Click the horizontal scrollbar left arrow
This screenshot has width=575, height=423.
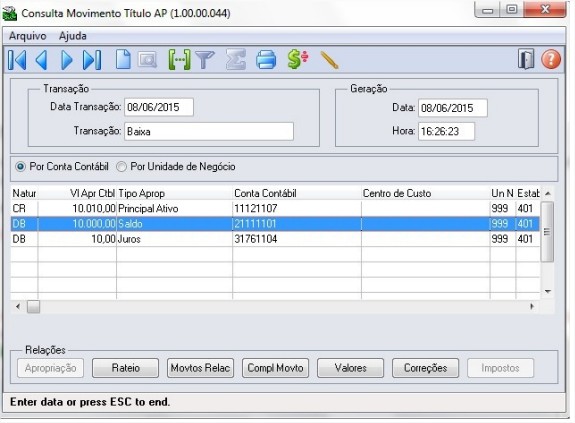pos(18,306)
